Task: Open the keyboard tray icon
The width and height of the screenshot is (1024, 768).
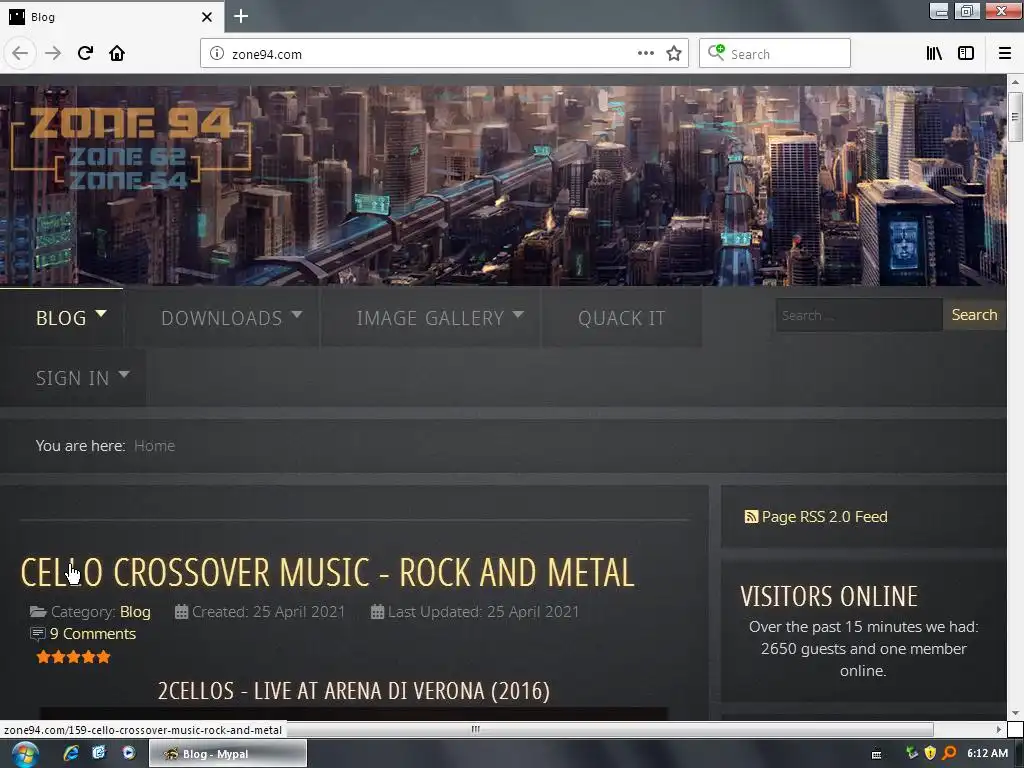Action: tap(876, 754)
